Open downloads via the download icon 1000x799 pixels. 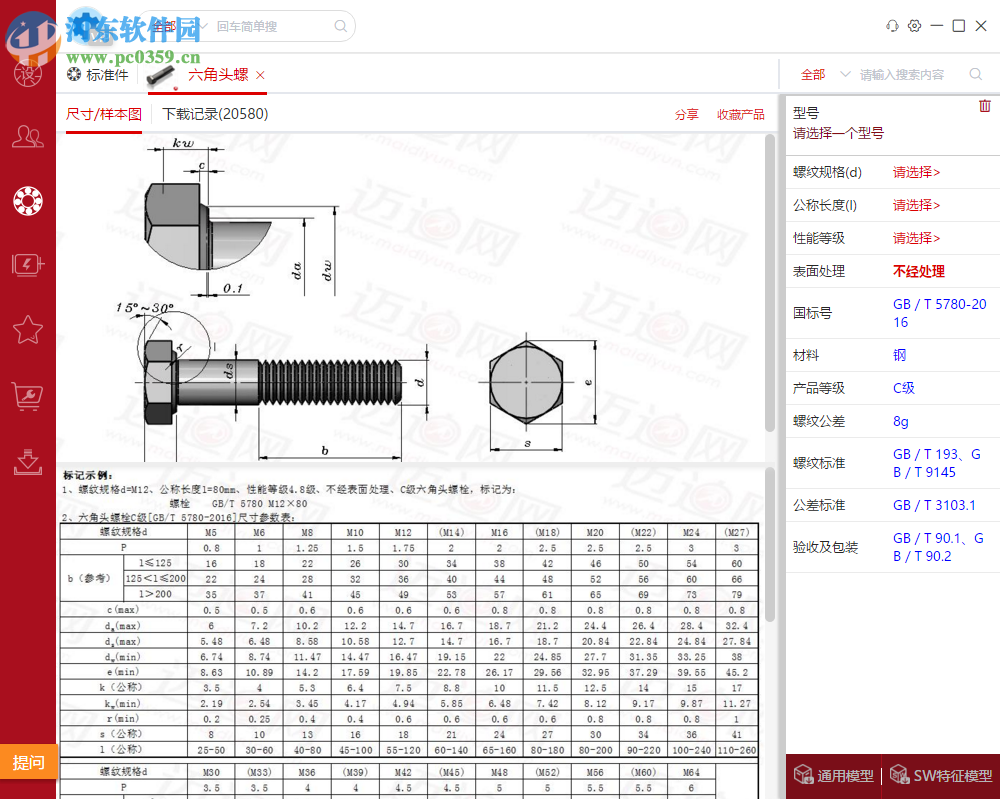click(x=27, y=463)
